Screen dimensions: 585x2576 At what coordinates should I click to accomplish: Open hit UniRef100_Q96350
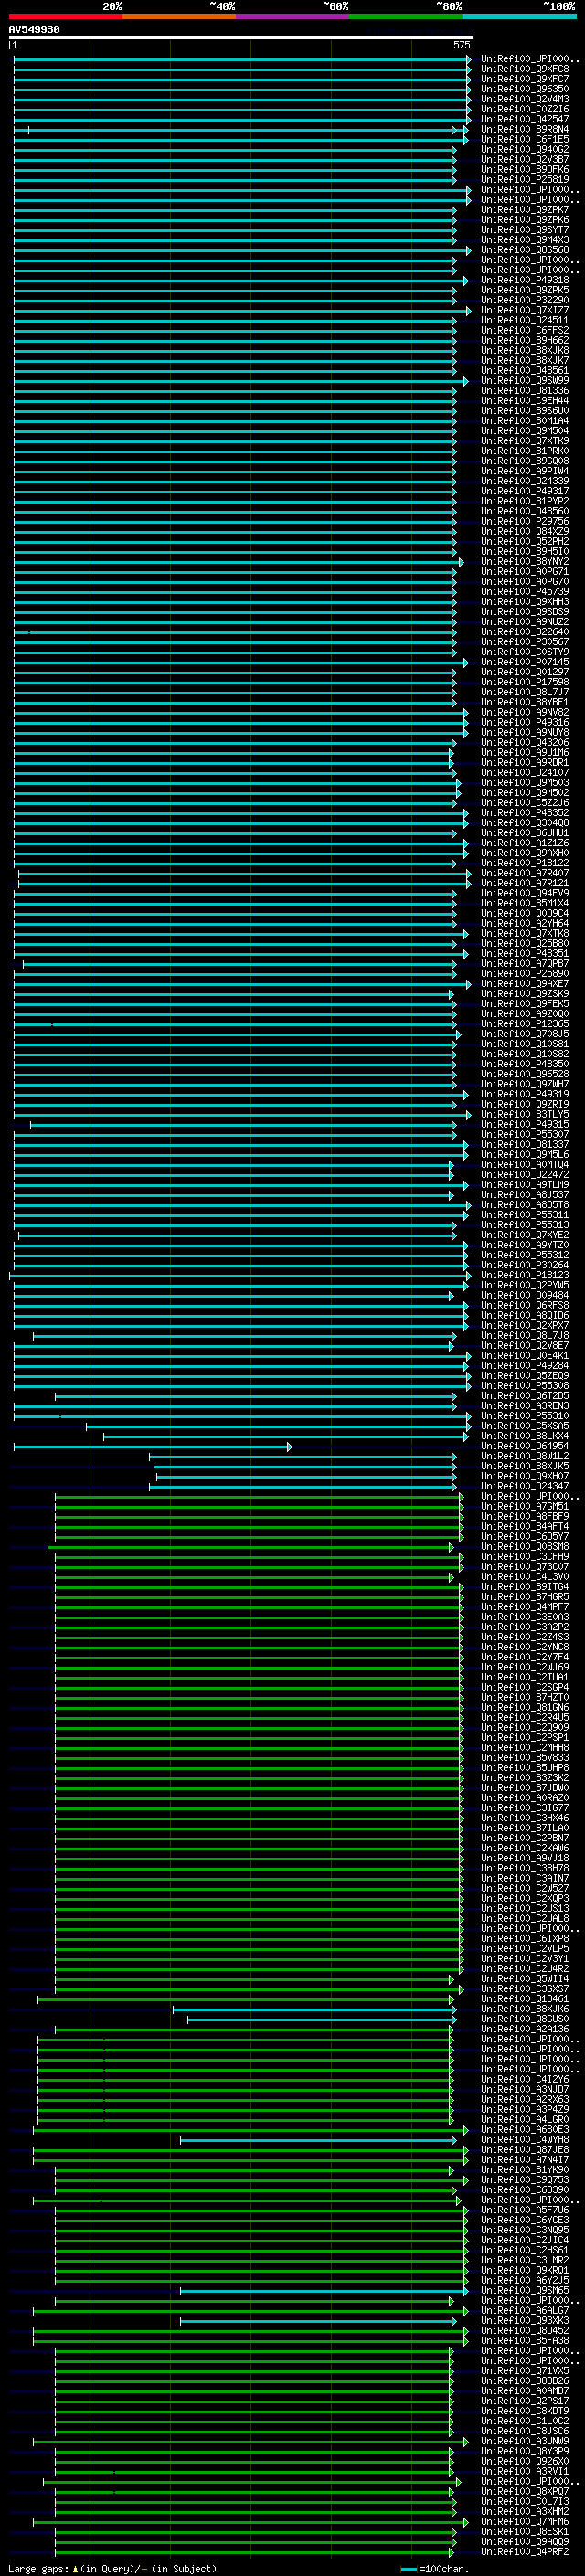(x=525, y=89)
